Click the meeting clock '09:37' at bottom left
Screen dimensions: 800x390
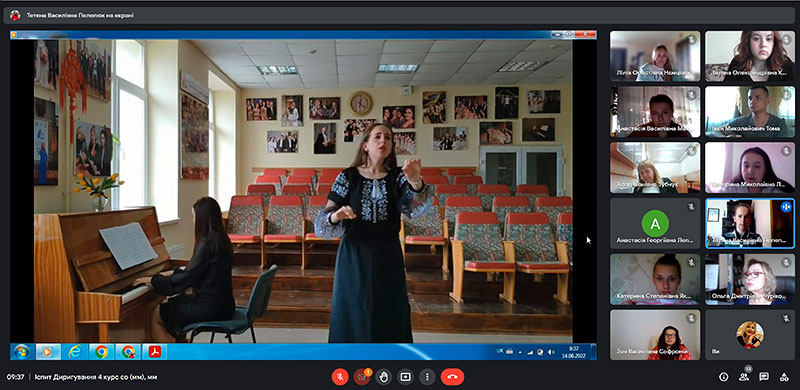tap(16, 377)
